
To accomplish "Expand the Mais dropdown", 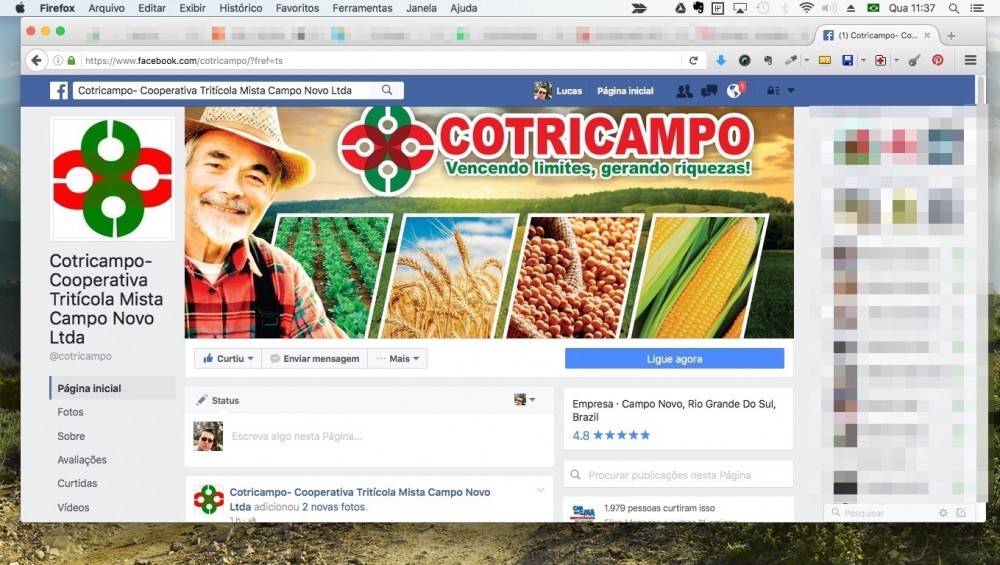I will [x=397, y=358].
